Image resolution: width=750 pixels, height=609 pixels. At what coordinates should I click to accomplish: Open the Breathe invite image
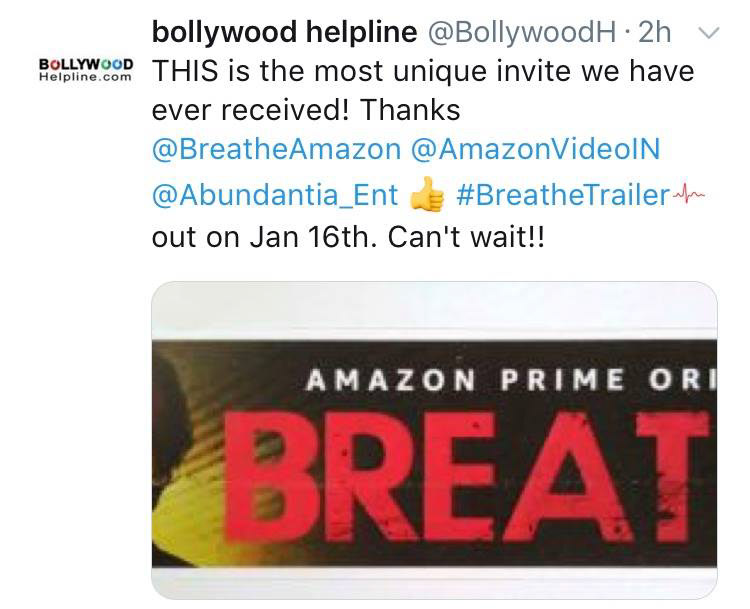pyautogui.click(x=434, y=440)
